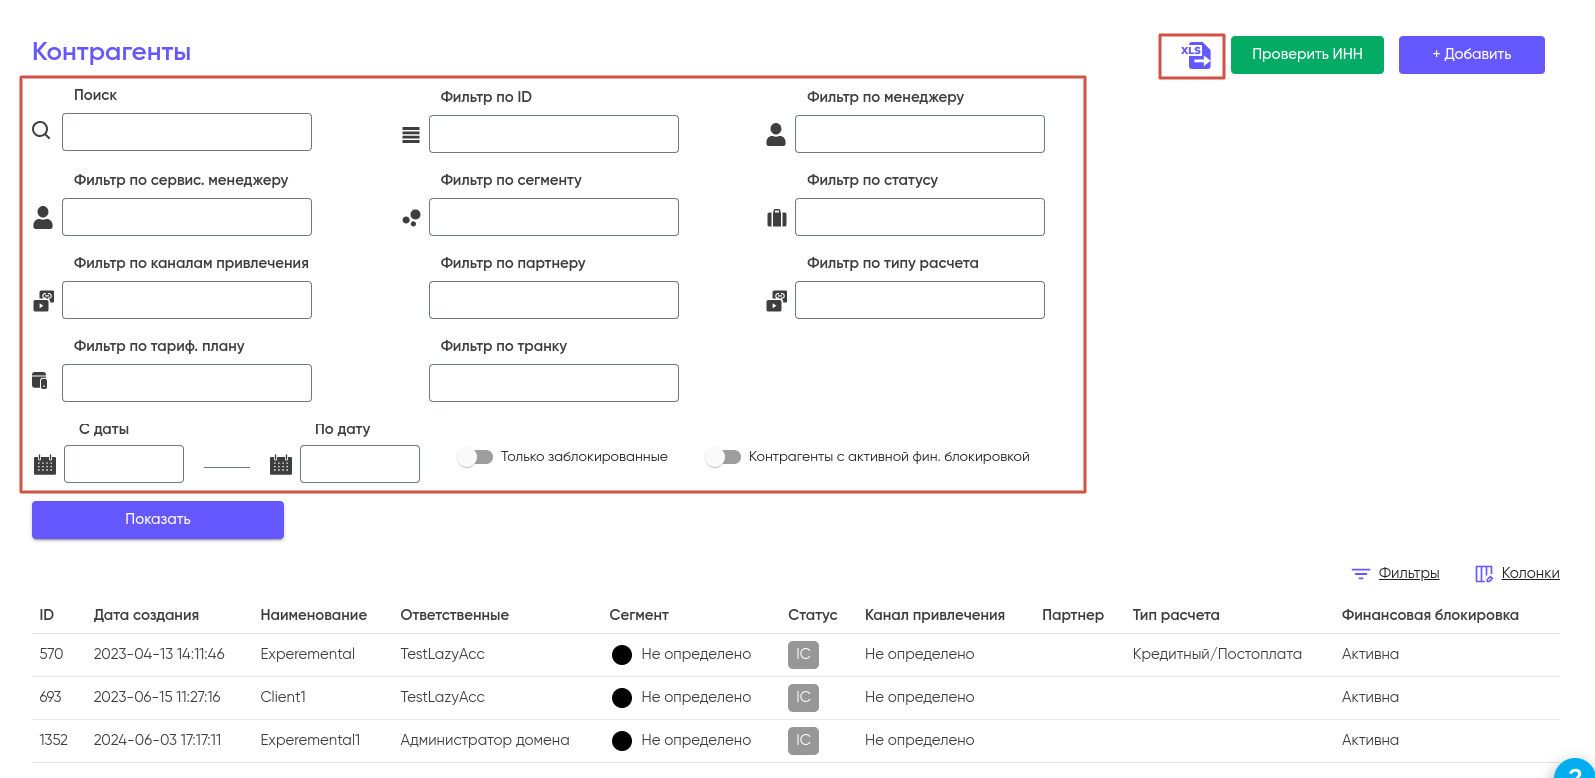Click the person icon beside Фильтр по менеджеру

point(776,135)
